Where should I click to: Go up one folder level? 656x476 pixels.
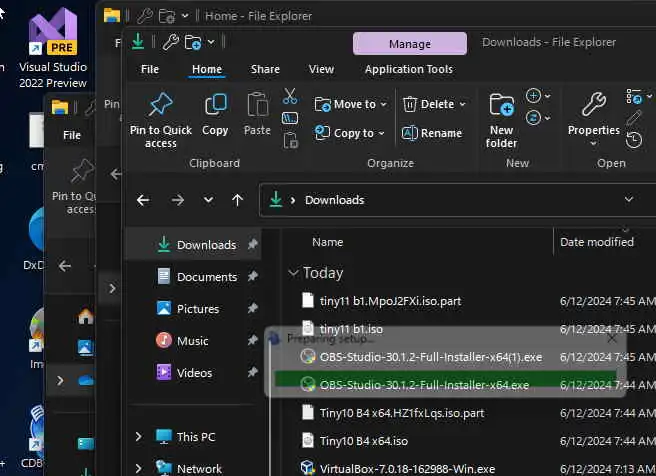click(x=237, y=200)
